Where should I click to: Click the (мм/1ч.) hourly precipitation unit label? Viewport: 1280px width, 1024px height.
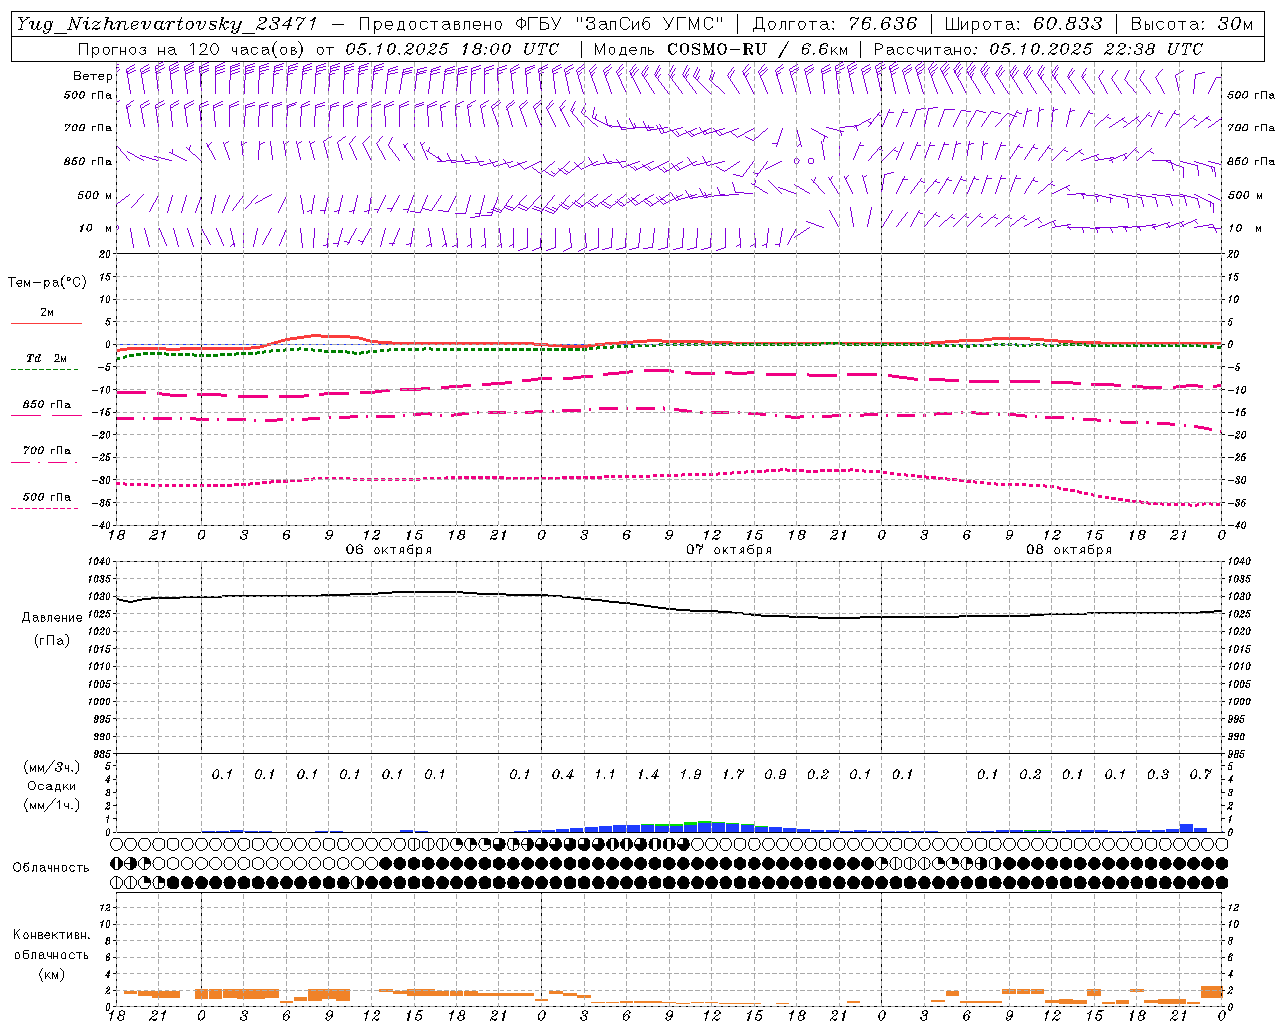52,805
